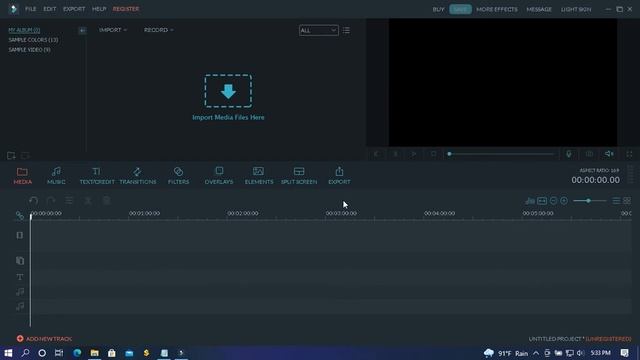Image resolution: width=640 pixels, height=360 pixels.
Task: Select the first music track icon
Action: click(20, 292)
